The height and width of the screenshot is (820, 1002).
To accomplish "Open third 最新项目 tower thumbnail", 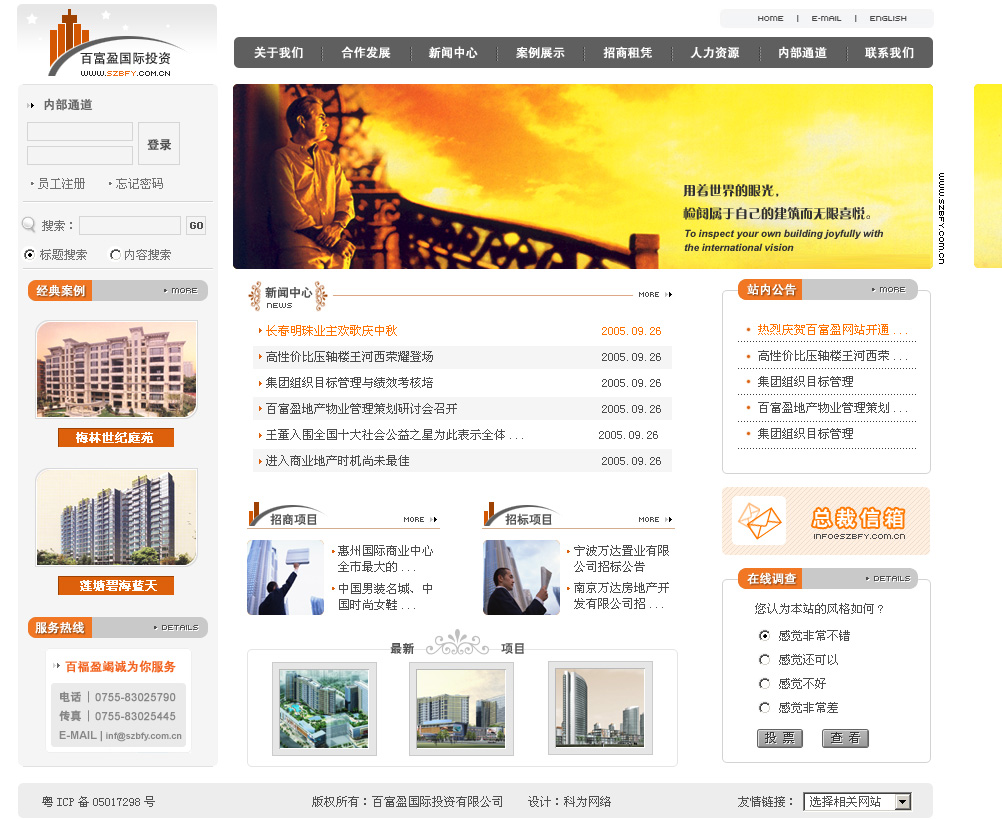I will pyautogui.click(x=600, y=708).
